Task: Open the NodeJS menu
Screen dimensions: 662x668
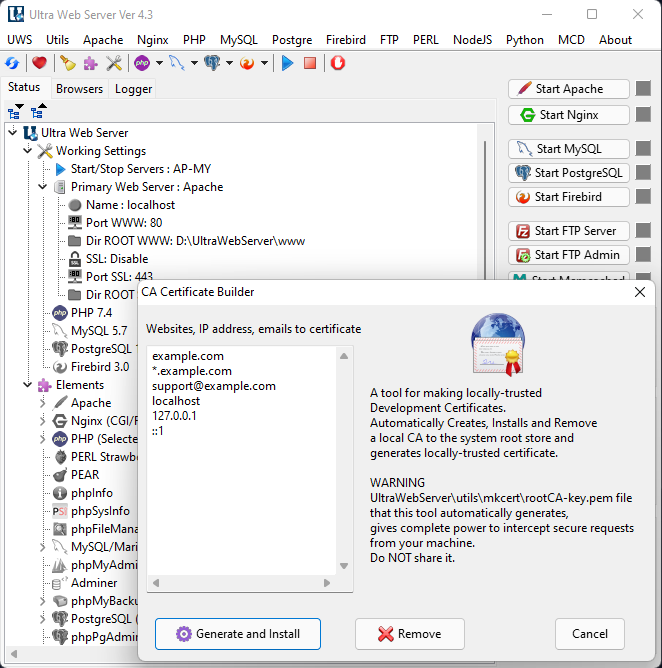Action: [x=472, y=40]
